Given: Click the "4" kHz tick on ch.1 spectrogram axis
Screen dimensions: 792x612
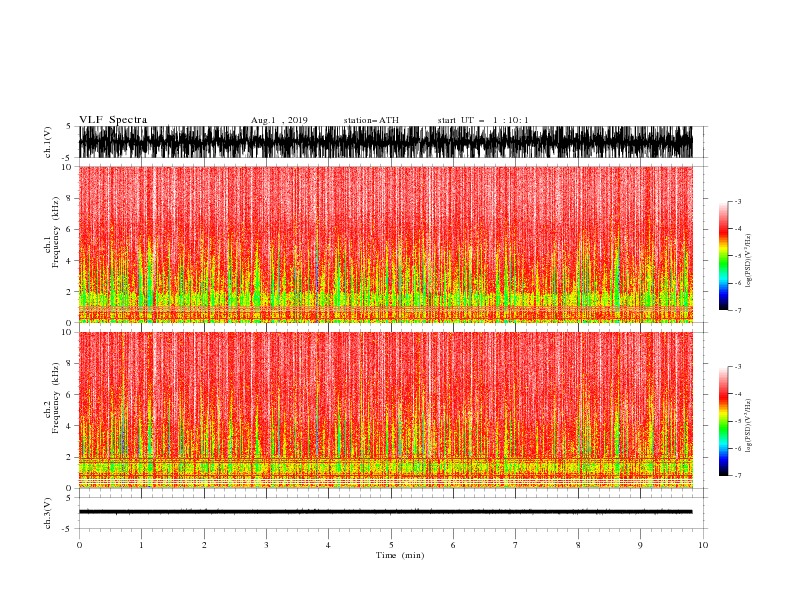Looking at the screenshot, I should 69,261.
